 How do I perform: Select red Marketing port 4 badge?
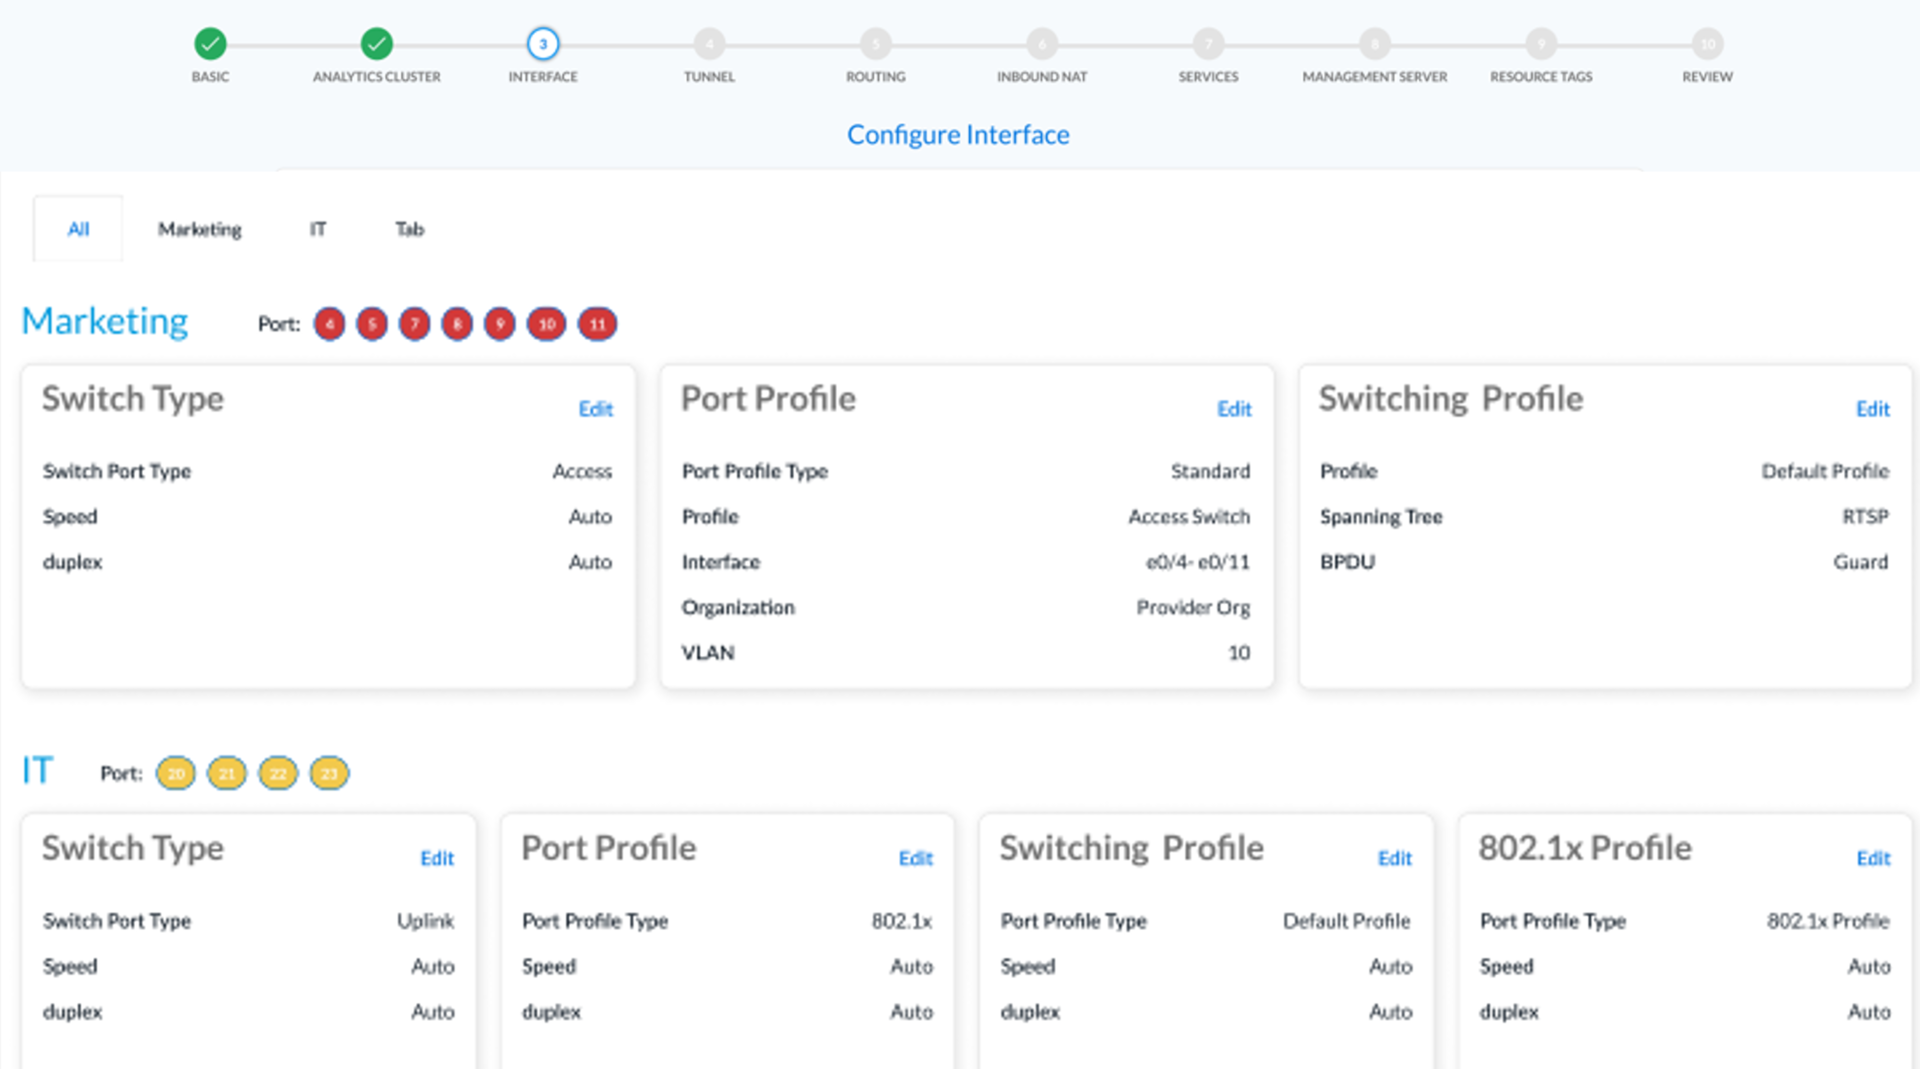[x=329, y=324]
